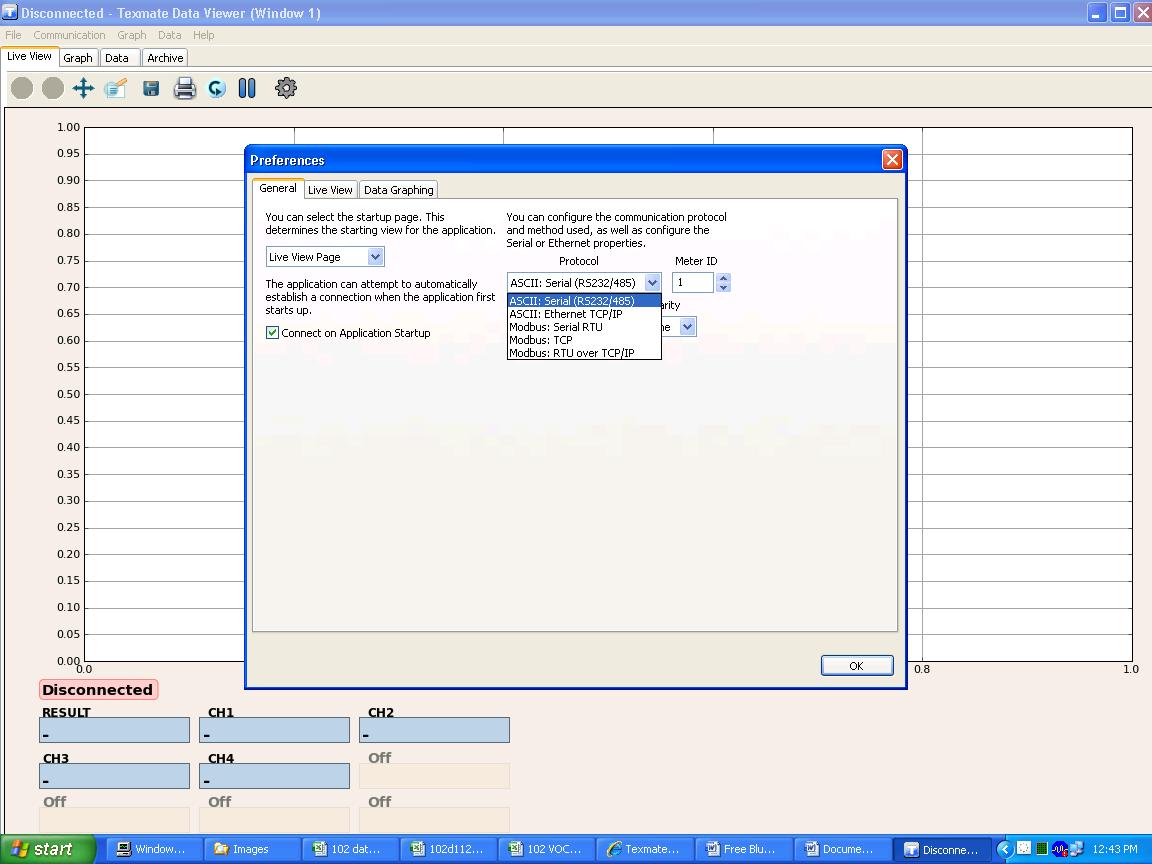This screenshot has width=1152, height=864.
Task: Click the Meter ID input field
Action: 694,283
